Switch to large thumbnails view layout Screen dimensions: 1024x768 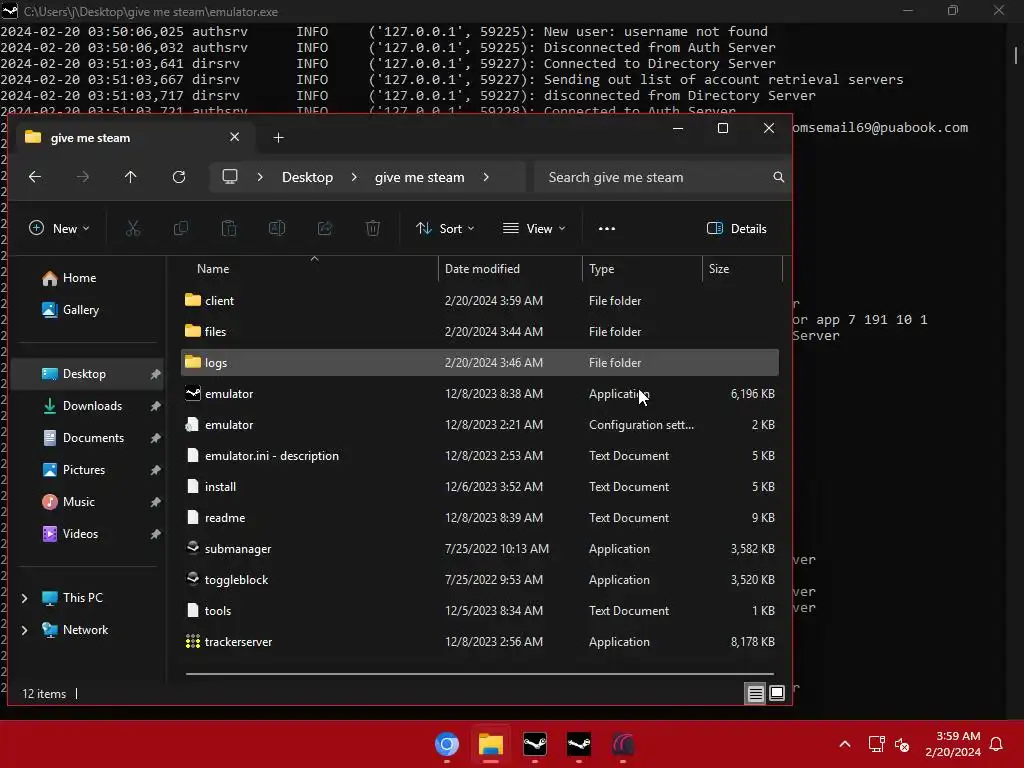[x=777, y=693]
